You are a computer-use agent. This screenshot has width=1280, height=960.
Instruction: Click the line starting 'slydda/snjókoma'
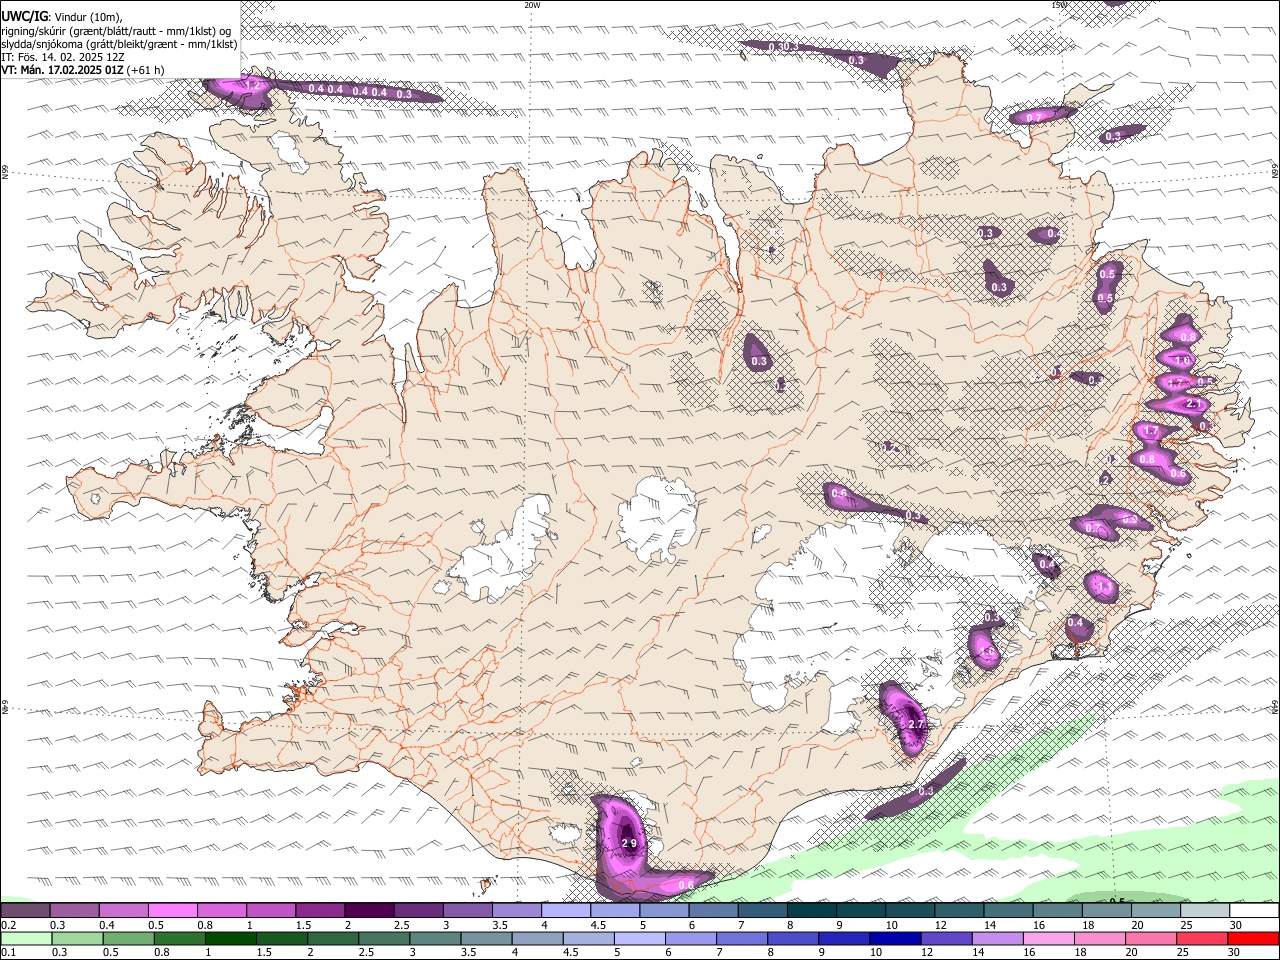119,43
